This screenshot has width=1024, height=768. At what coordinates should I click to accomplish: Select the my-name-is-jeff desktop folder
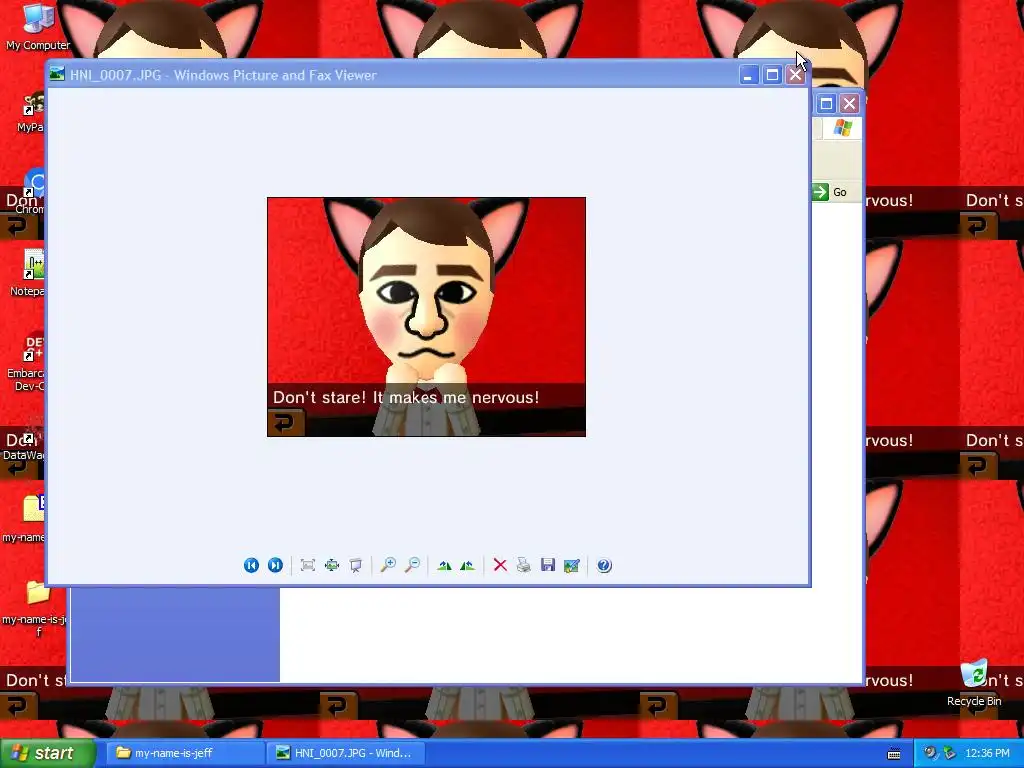34,607
